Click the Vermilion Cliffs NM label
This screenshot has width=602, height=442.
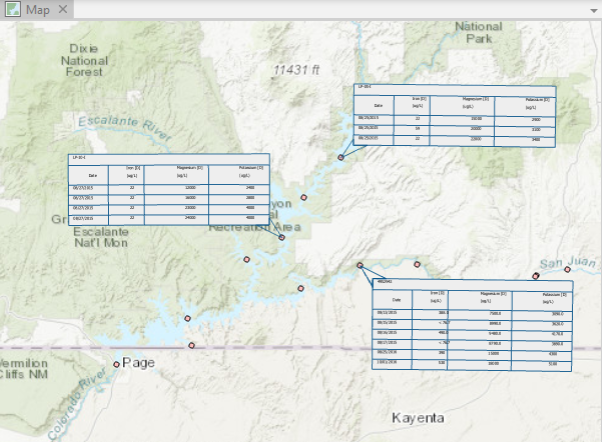tap(24, 369)
